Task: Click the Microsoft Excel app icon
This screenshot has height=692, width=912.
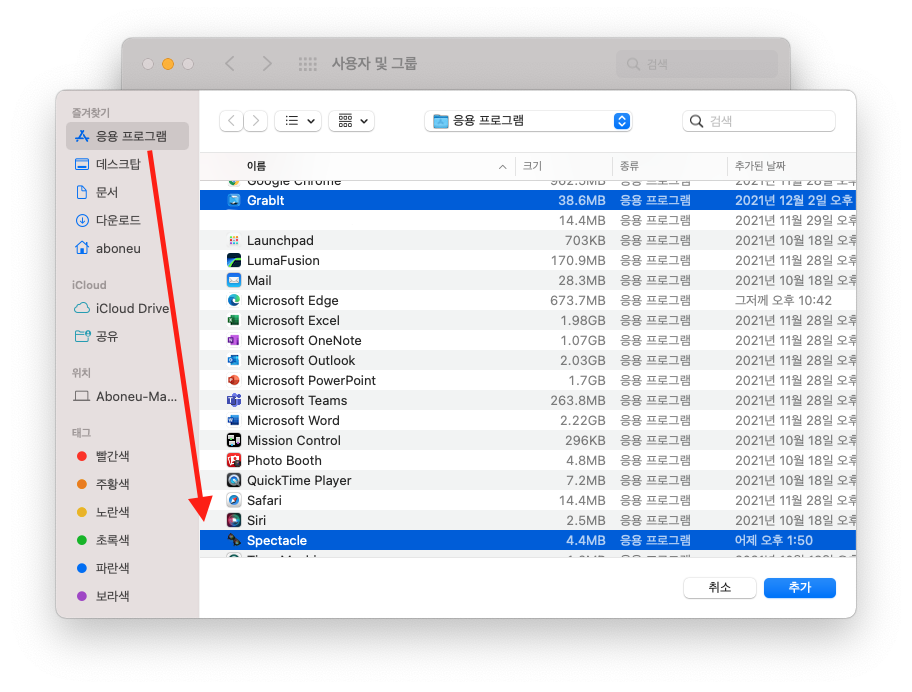Action: coord(234,320)
